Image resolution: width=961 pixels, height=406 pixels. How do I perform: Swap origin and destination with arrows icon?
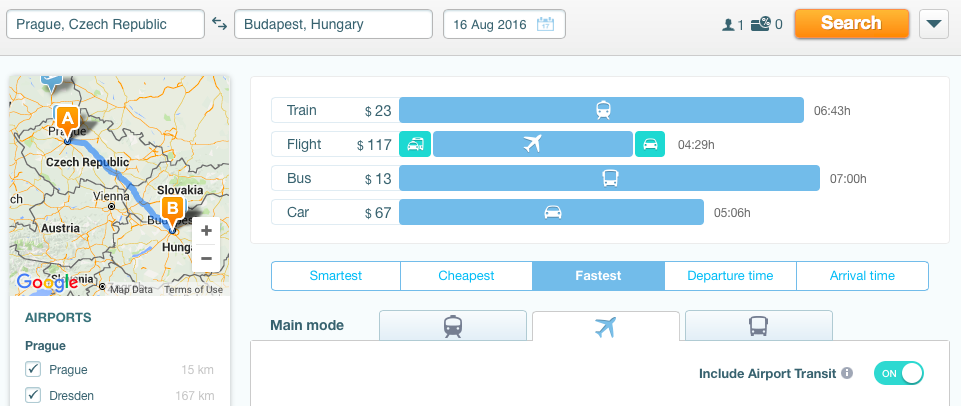pyautogui.click(x=219, y=23)
